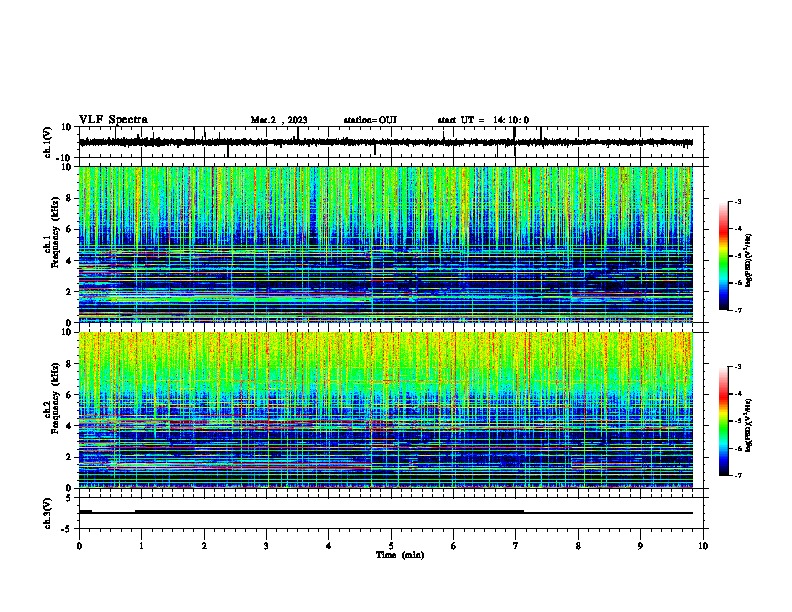Click time axis tick label "3"
Image resolution: width=792 pixels, height=612 pixels.
pos(266,546)
